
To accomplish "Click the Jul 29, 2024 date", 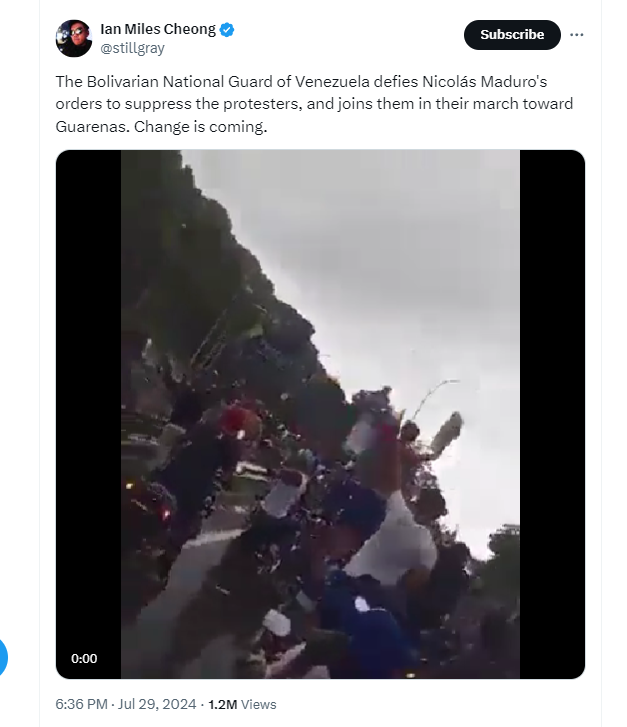I will (x=157, y=704).
